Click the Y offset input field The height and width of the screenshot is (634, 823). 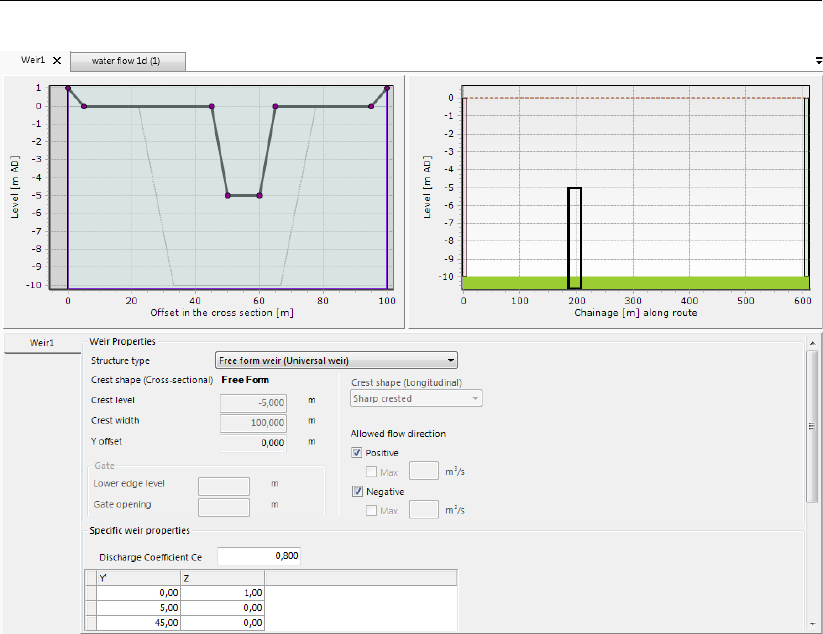(x=254, y=442)
